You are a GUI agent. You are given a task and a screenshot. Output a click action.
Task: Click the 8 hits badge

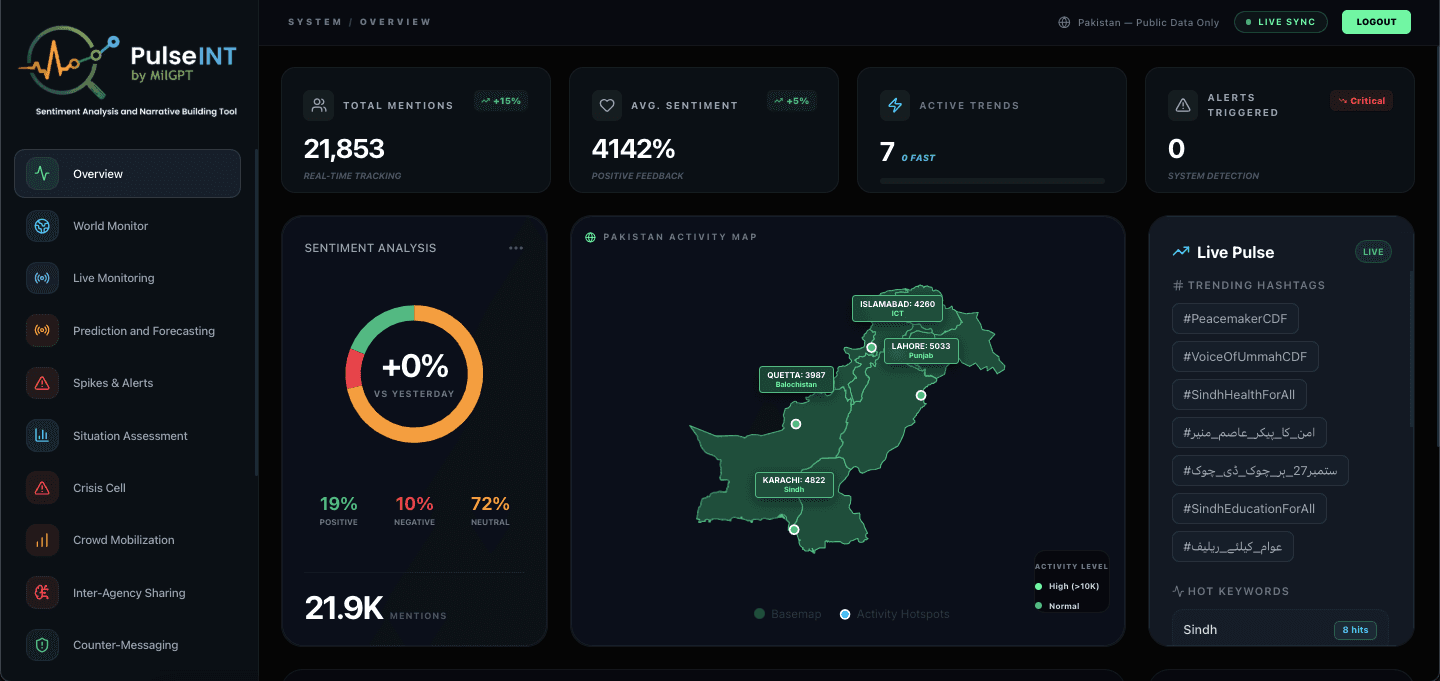click(1355, 630)
